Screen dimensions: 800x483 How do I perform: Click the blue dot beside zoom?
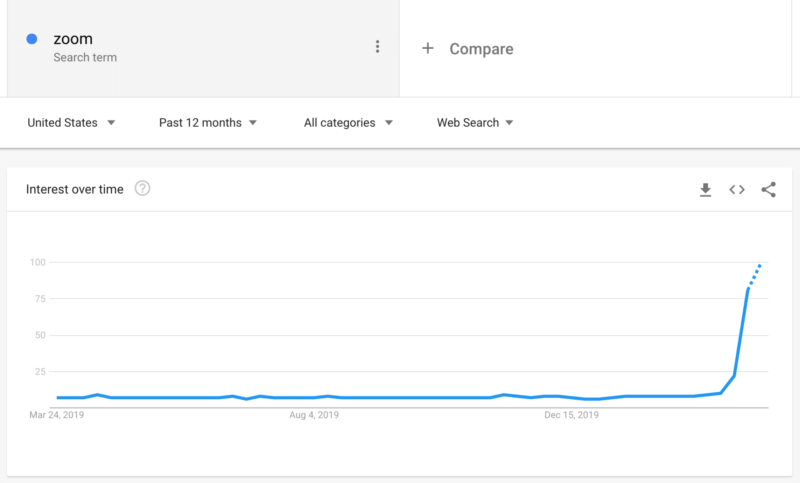tap(32, 39)
